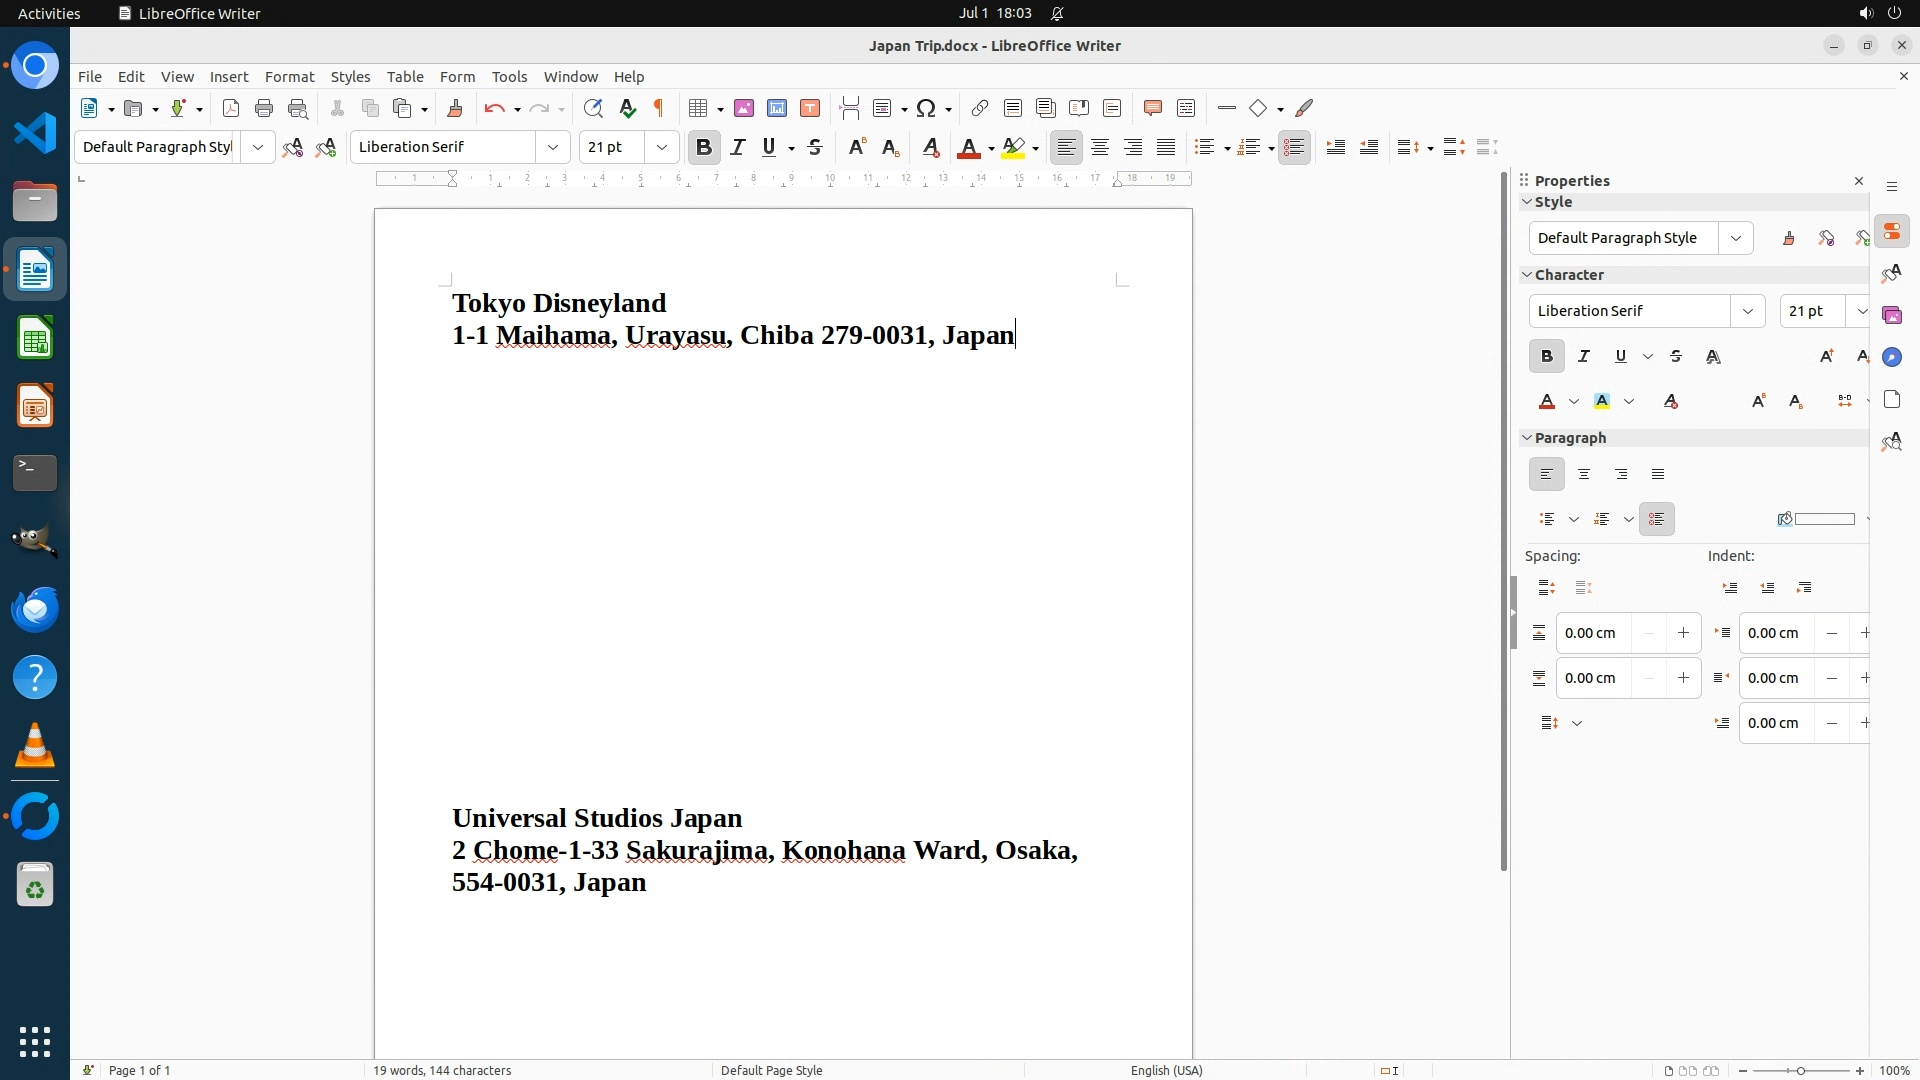This screenshot has width=1920, height=1080.
Task: Click the Export as PDF icon
Action: (x=231, y=108)
